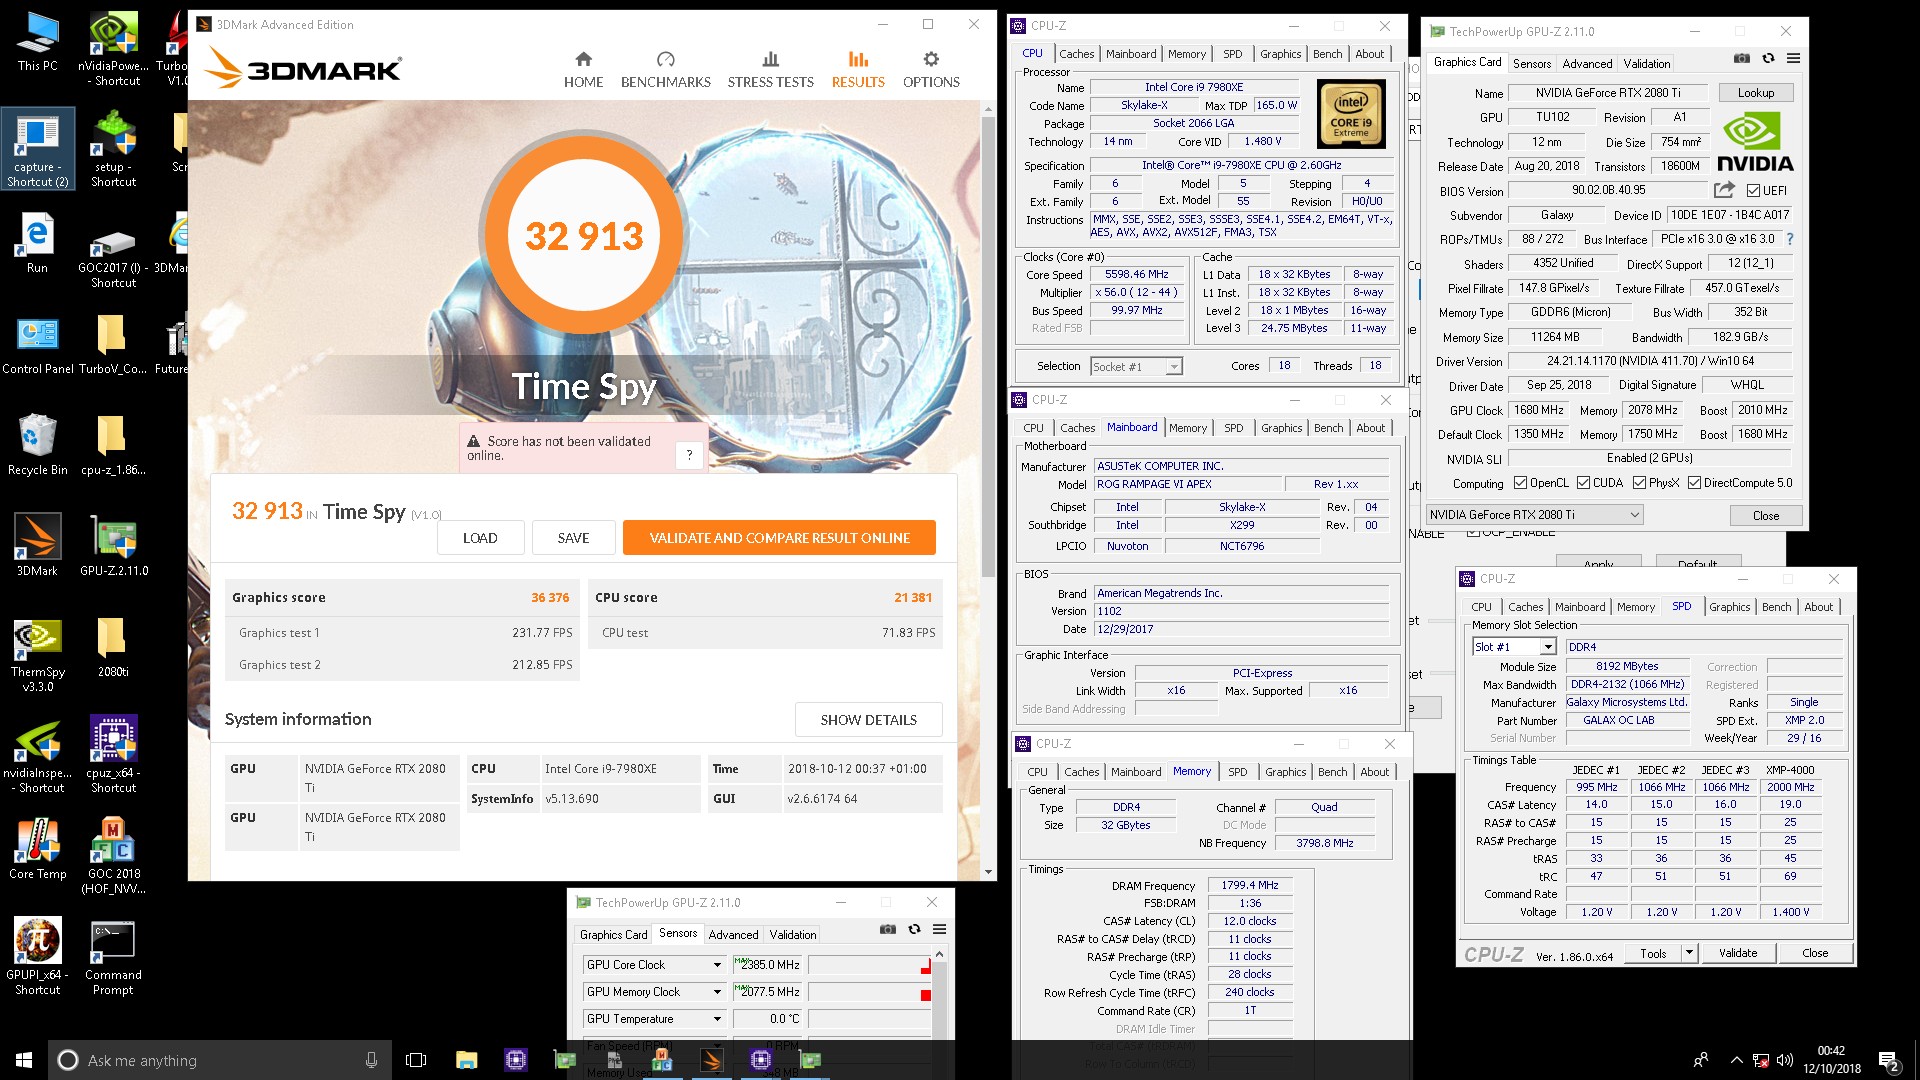Go to the 3DMark Home section
Screen dimensions: 1920x1080
583,69
